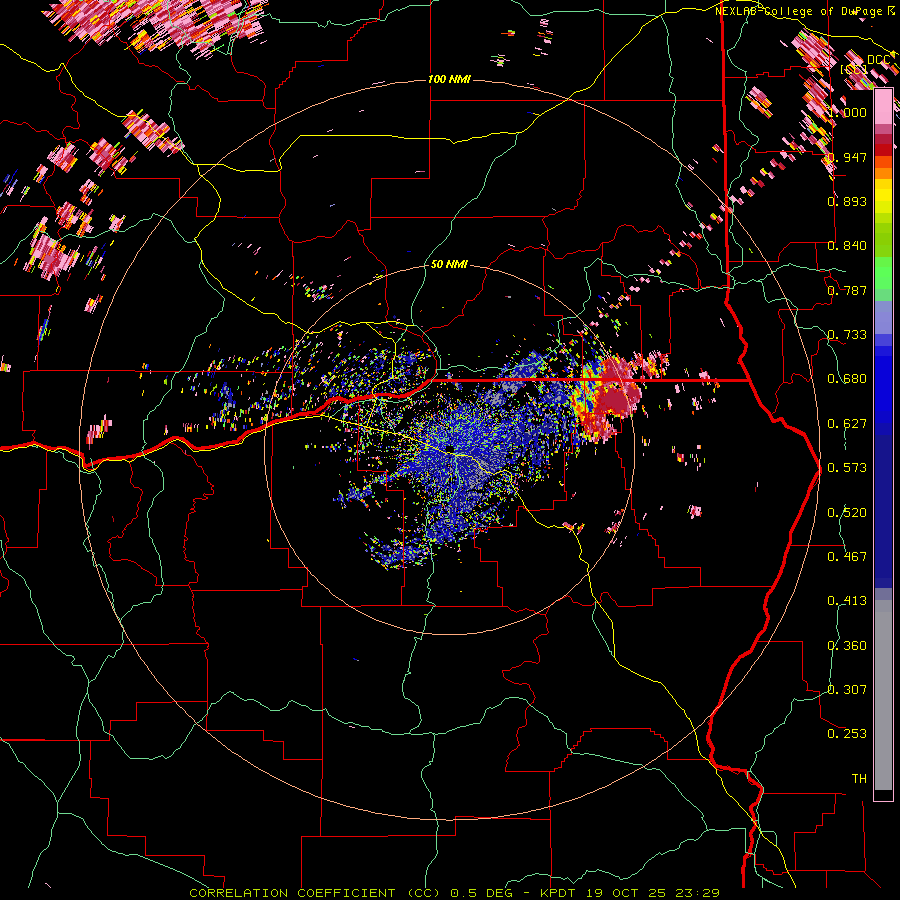Click the 0.360 scale value

(x=847, y=646)
